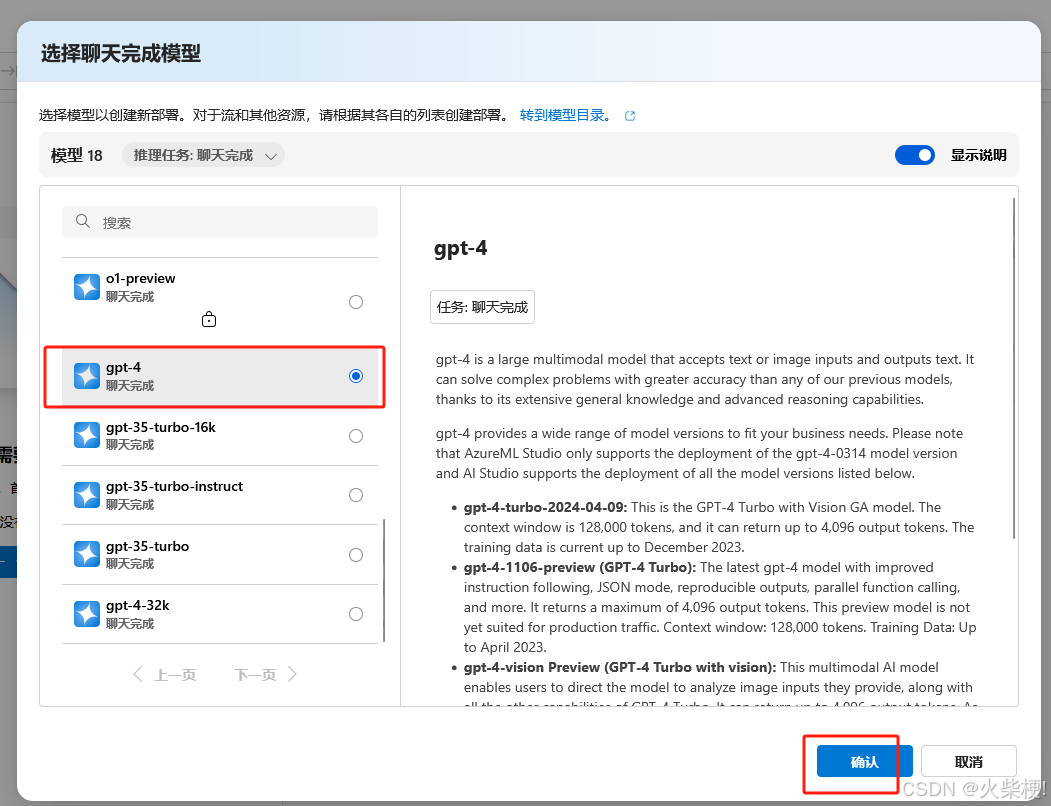
Task: Click the 模型 18 count label
Action: pyautogui.click(x=76, y=156)
